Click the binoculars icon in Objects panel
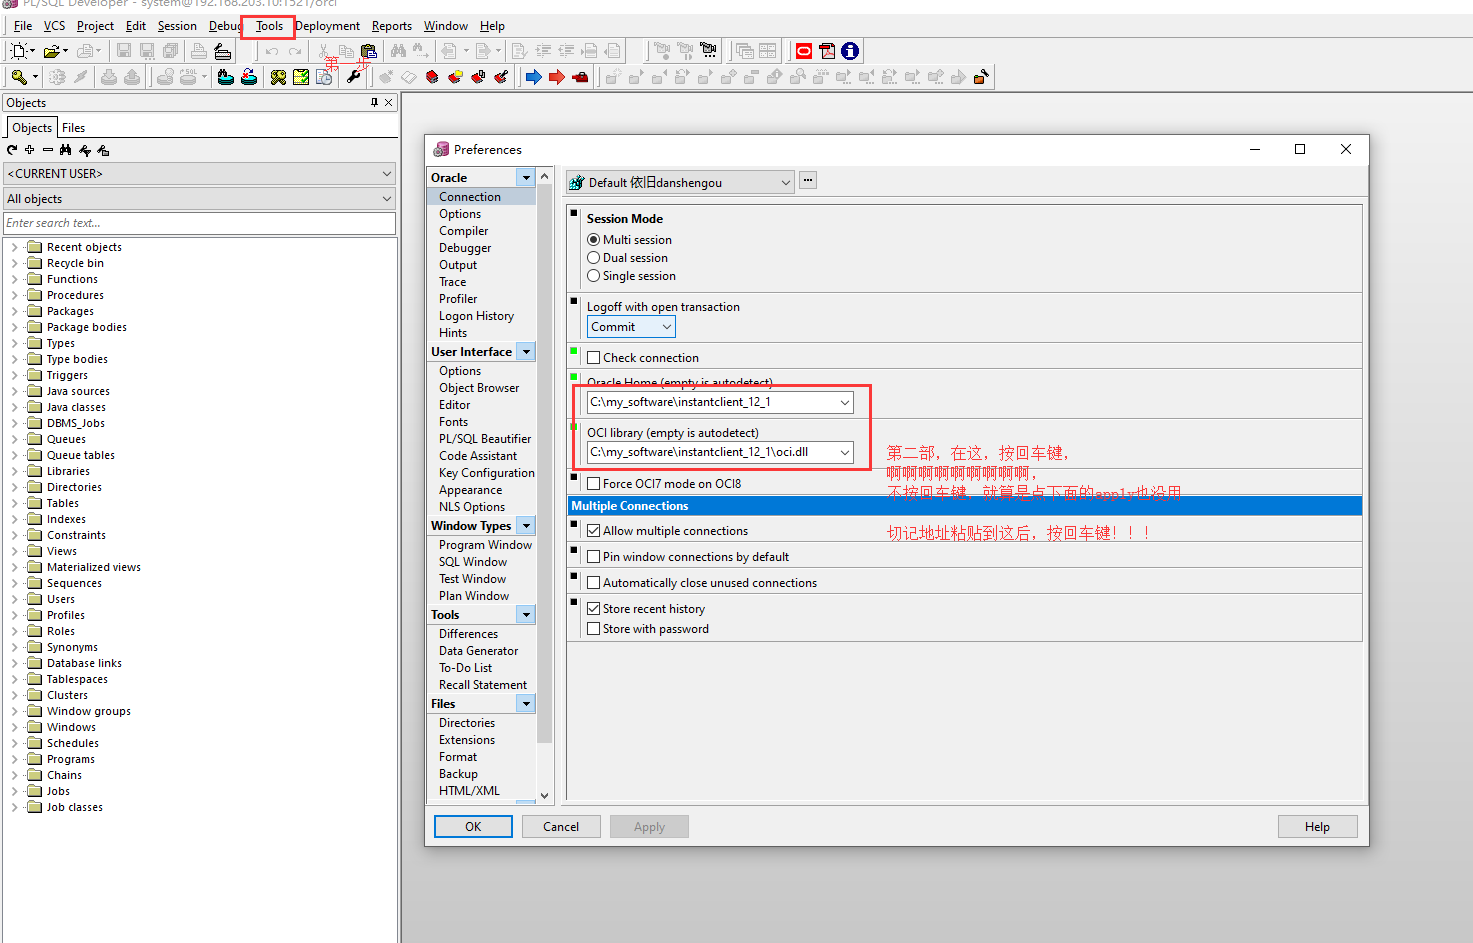Image resolution: width=1473 pixels, height=943 pixels. coord(66,150)
